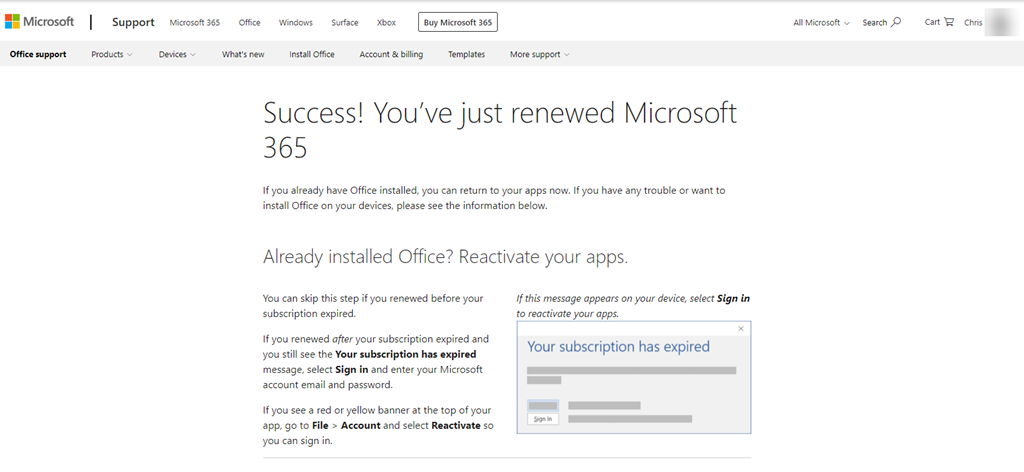
Task: Expand the Devices dropdown menu
Action: click(x=177, y=54)
